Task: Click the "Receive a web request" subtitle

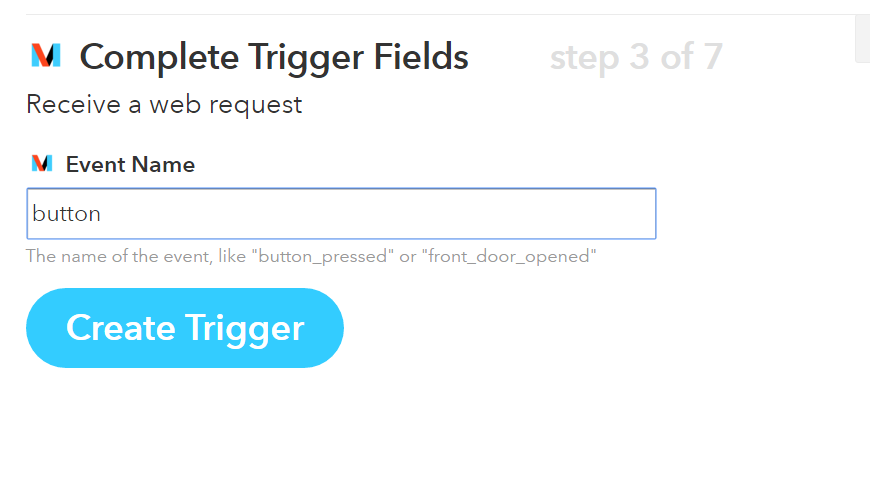Action: tap(164, 104)
